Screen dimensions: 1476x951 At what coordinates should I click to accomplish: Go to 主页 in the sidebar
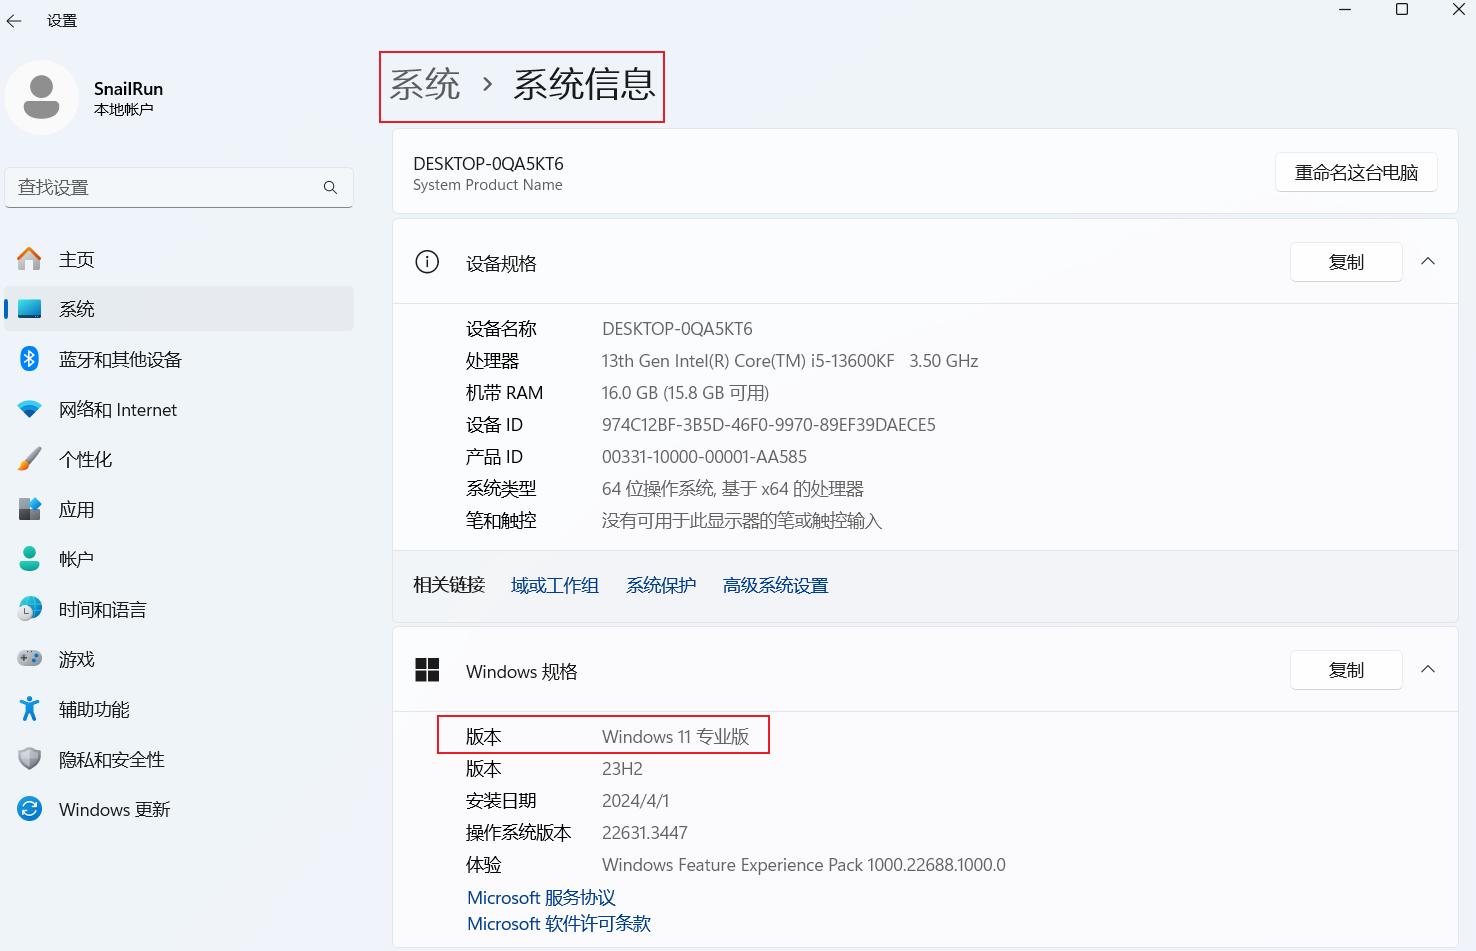(x=76, y=260)
